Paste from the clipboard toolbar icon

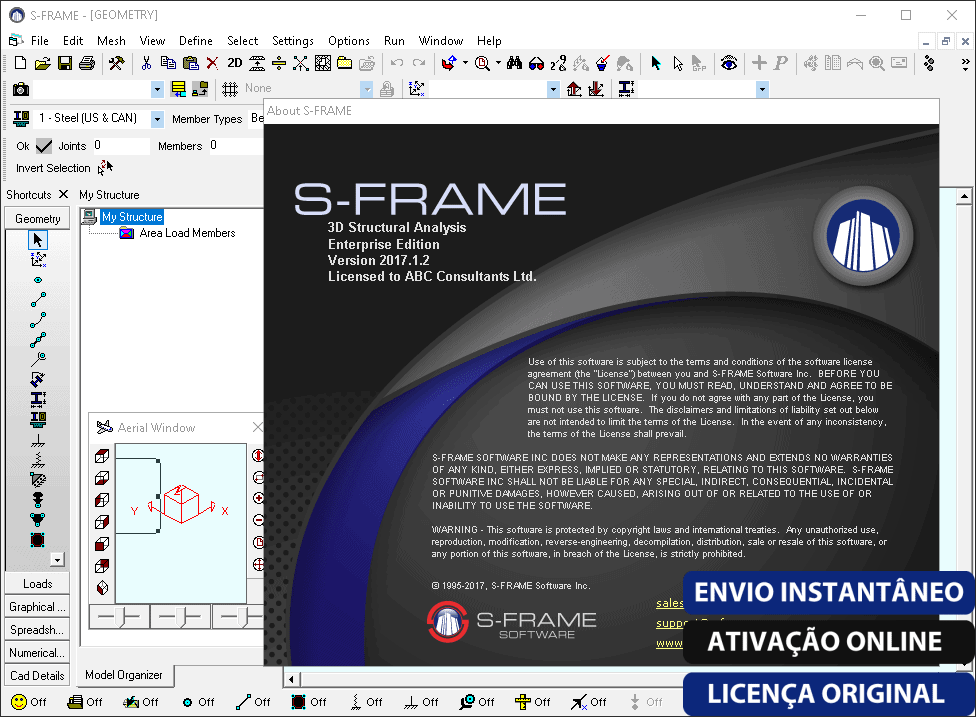click(190, 63)
